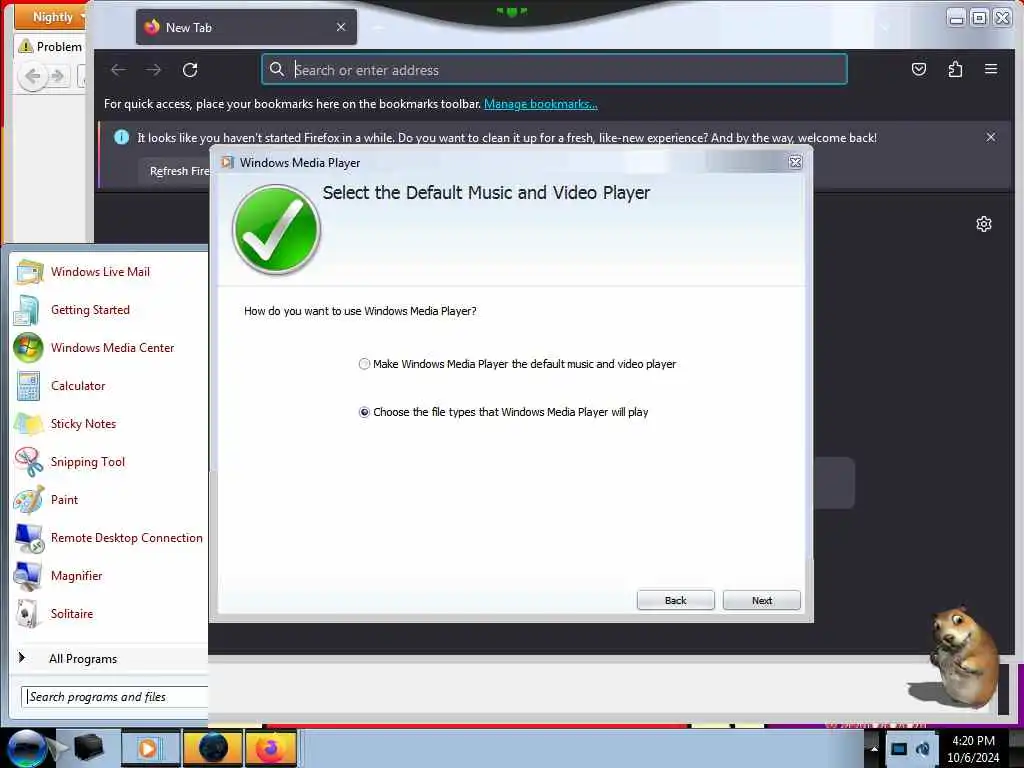Click the Windows Media Center icon

(28, 348)
